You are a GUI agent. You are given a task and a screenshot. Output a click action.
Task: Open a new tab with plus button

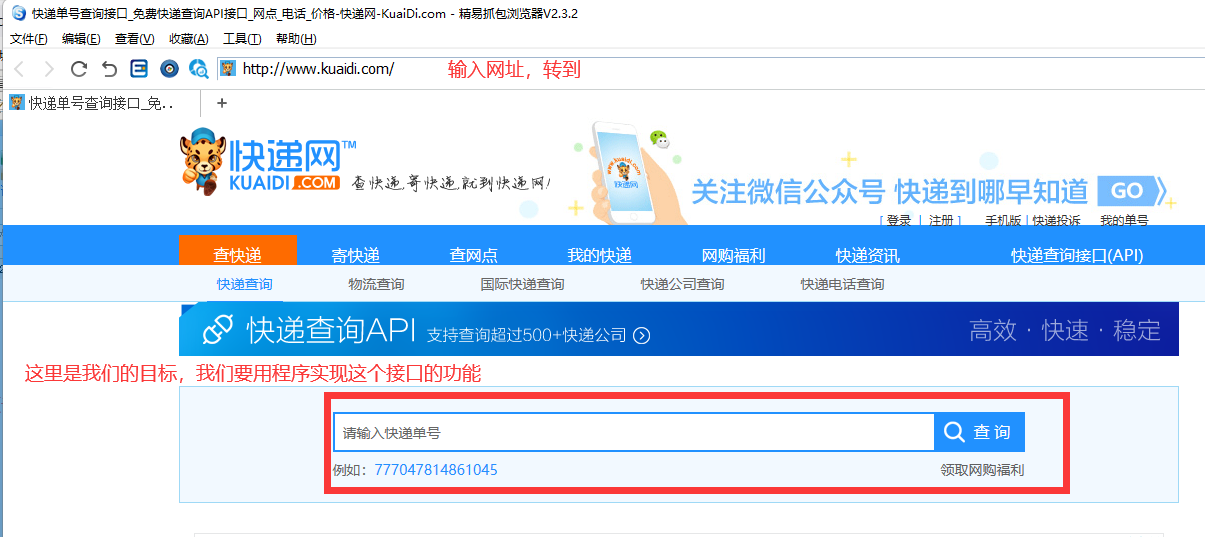pyautogui.click(x=222, y=102)
